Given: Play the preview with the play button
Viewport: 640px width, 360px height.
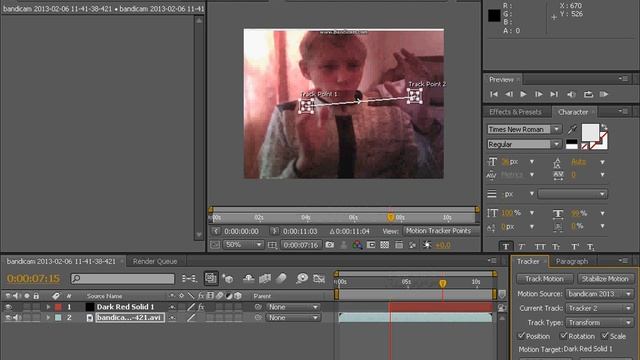Looking at the screenshot, I should (523, 94).
